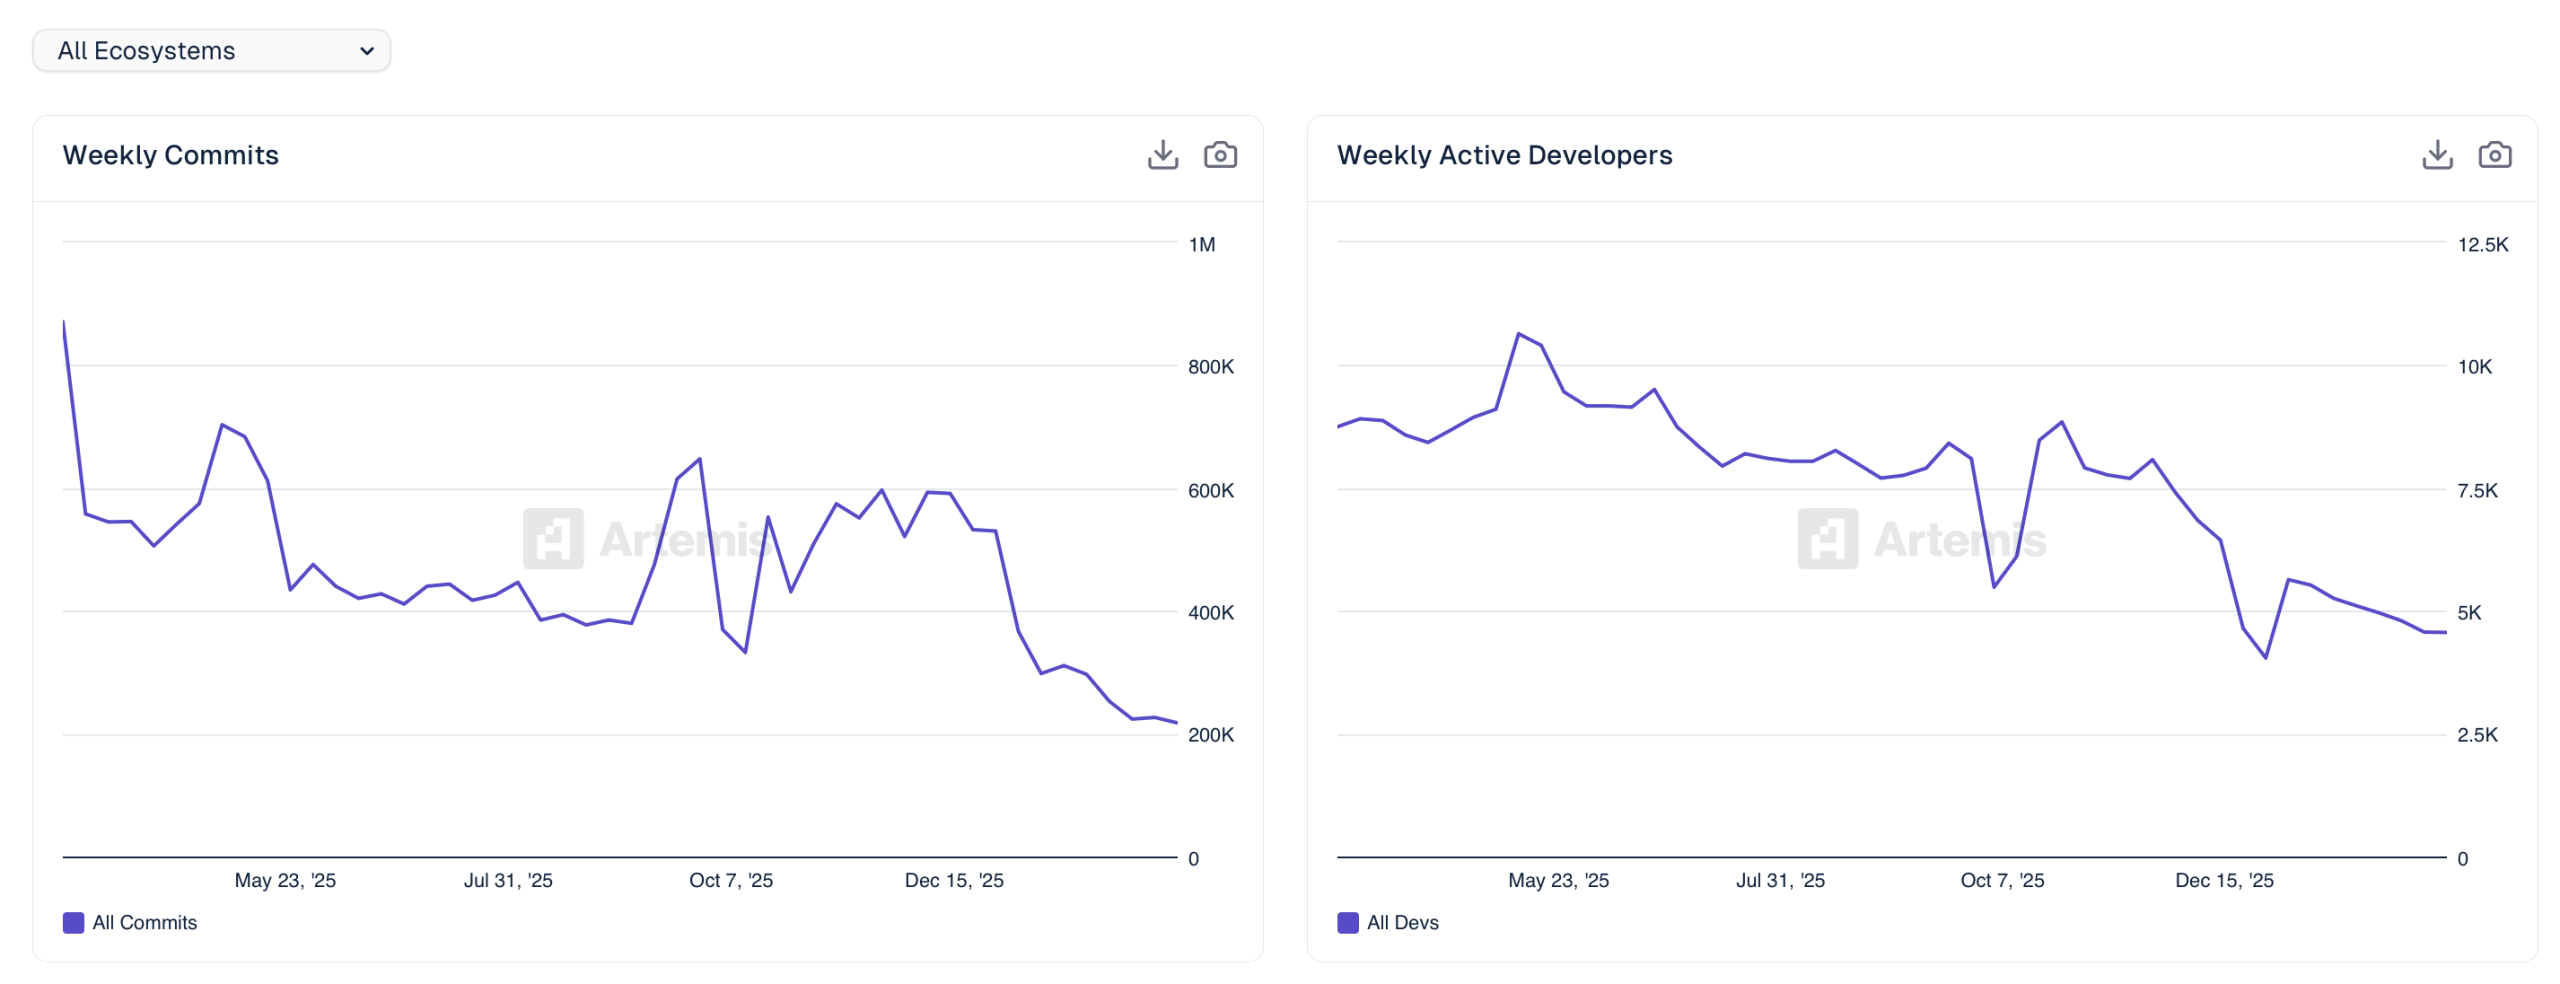This screenshot has height=984, width=2560.
Task: Click the purple All Commits legend swatch
Action: coord(72,922)
